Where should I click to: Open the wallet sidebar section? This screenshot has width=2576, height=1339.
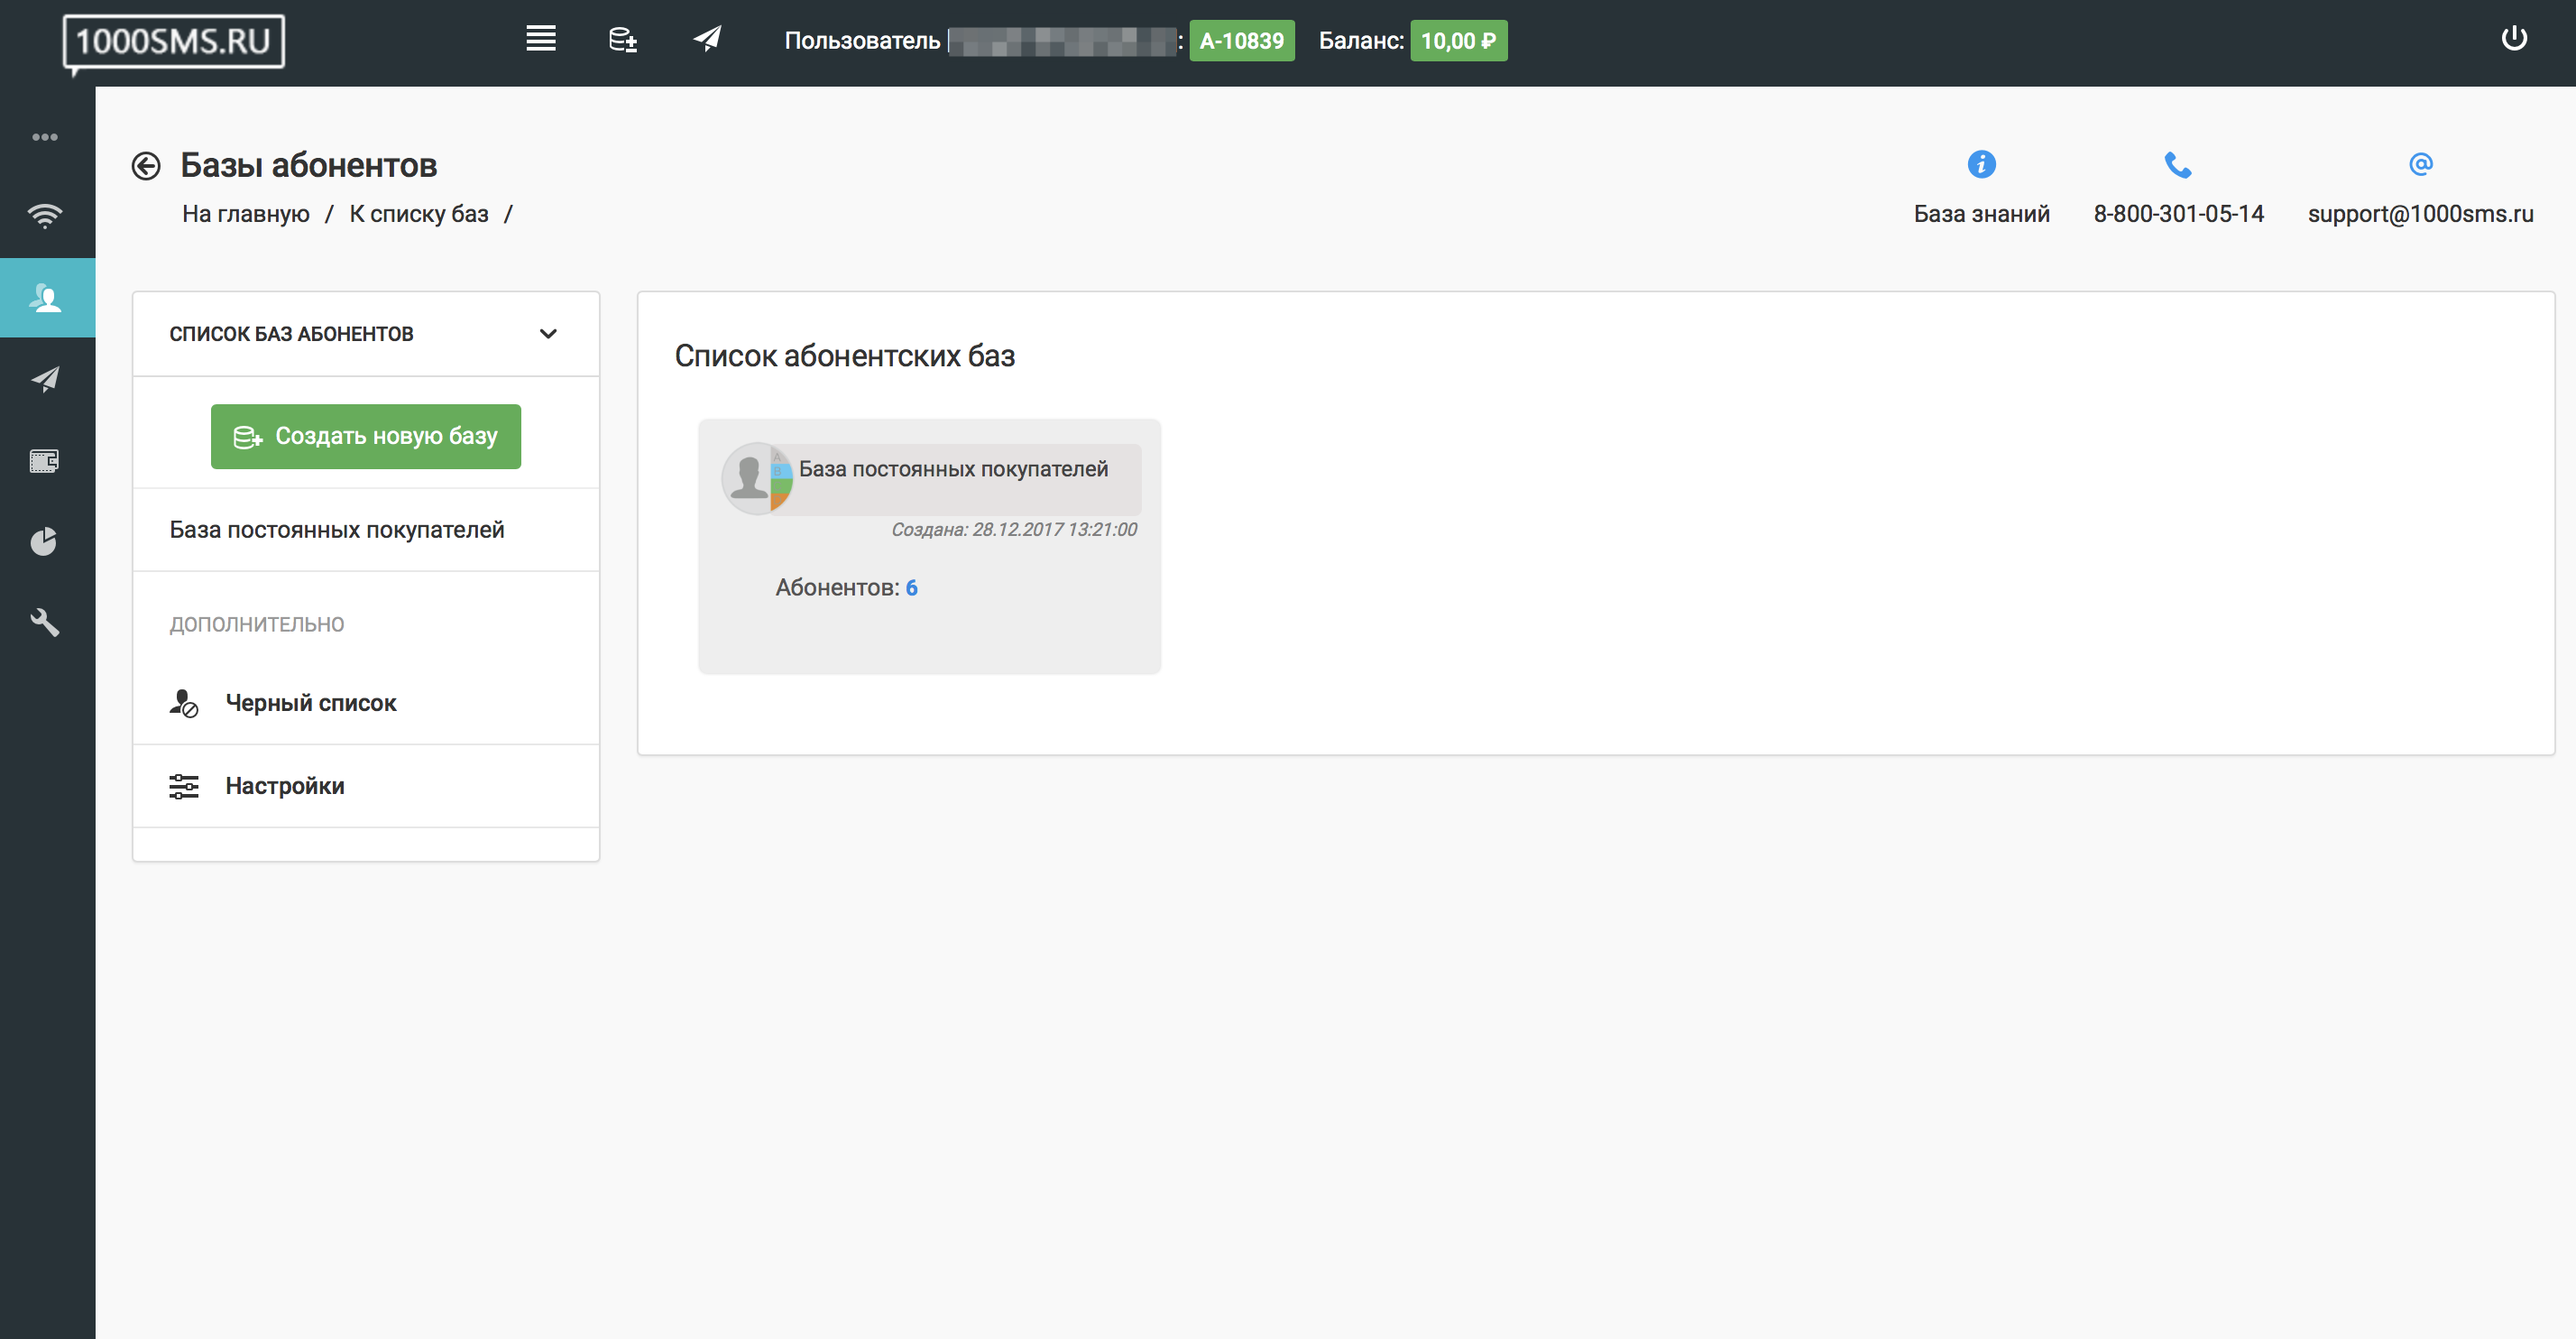(45, 461)
